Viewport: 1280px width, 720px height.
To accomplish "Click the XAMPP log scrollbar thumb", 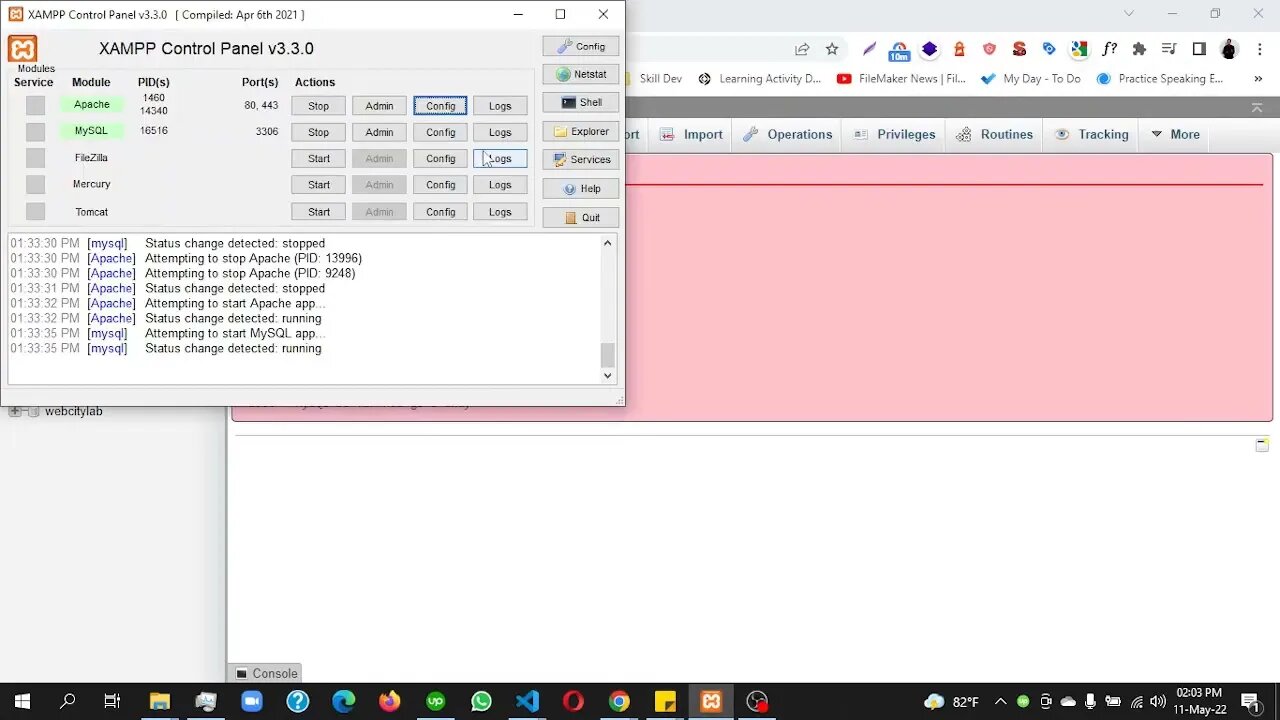I will click(607, 355).
